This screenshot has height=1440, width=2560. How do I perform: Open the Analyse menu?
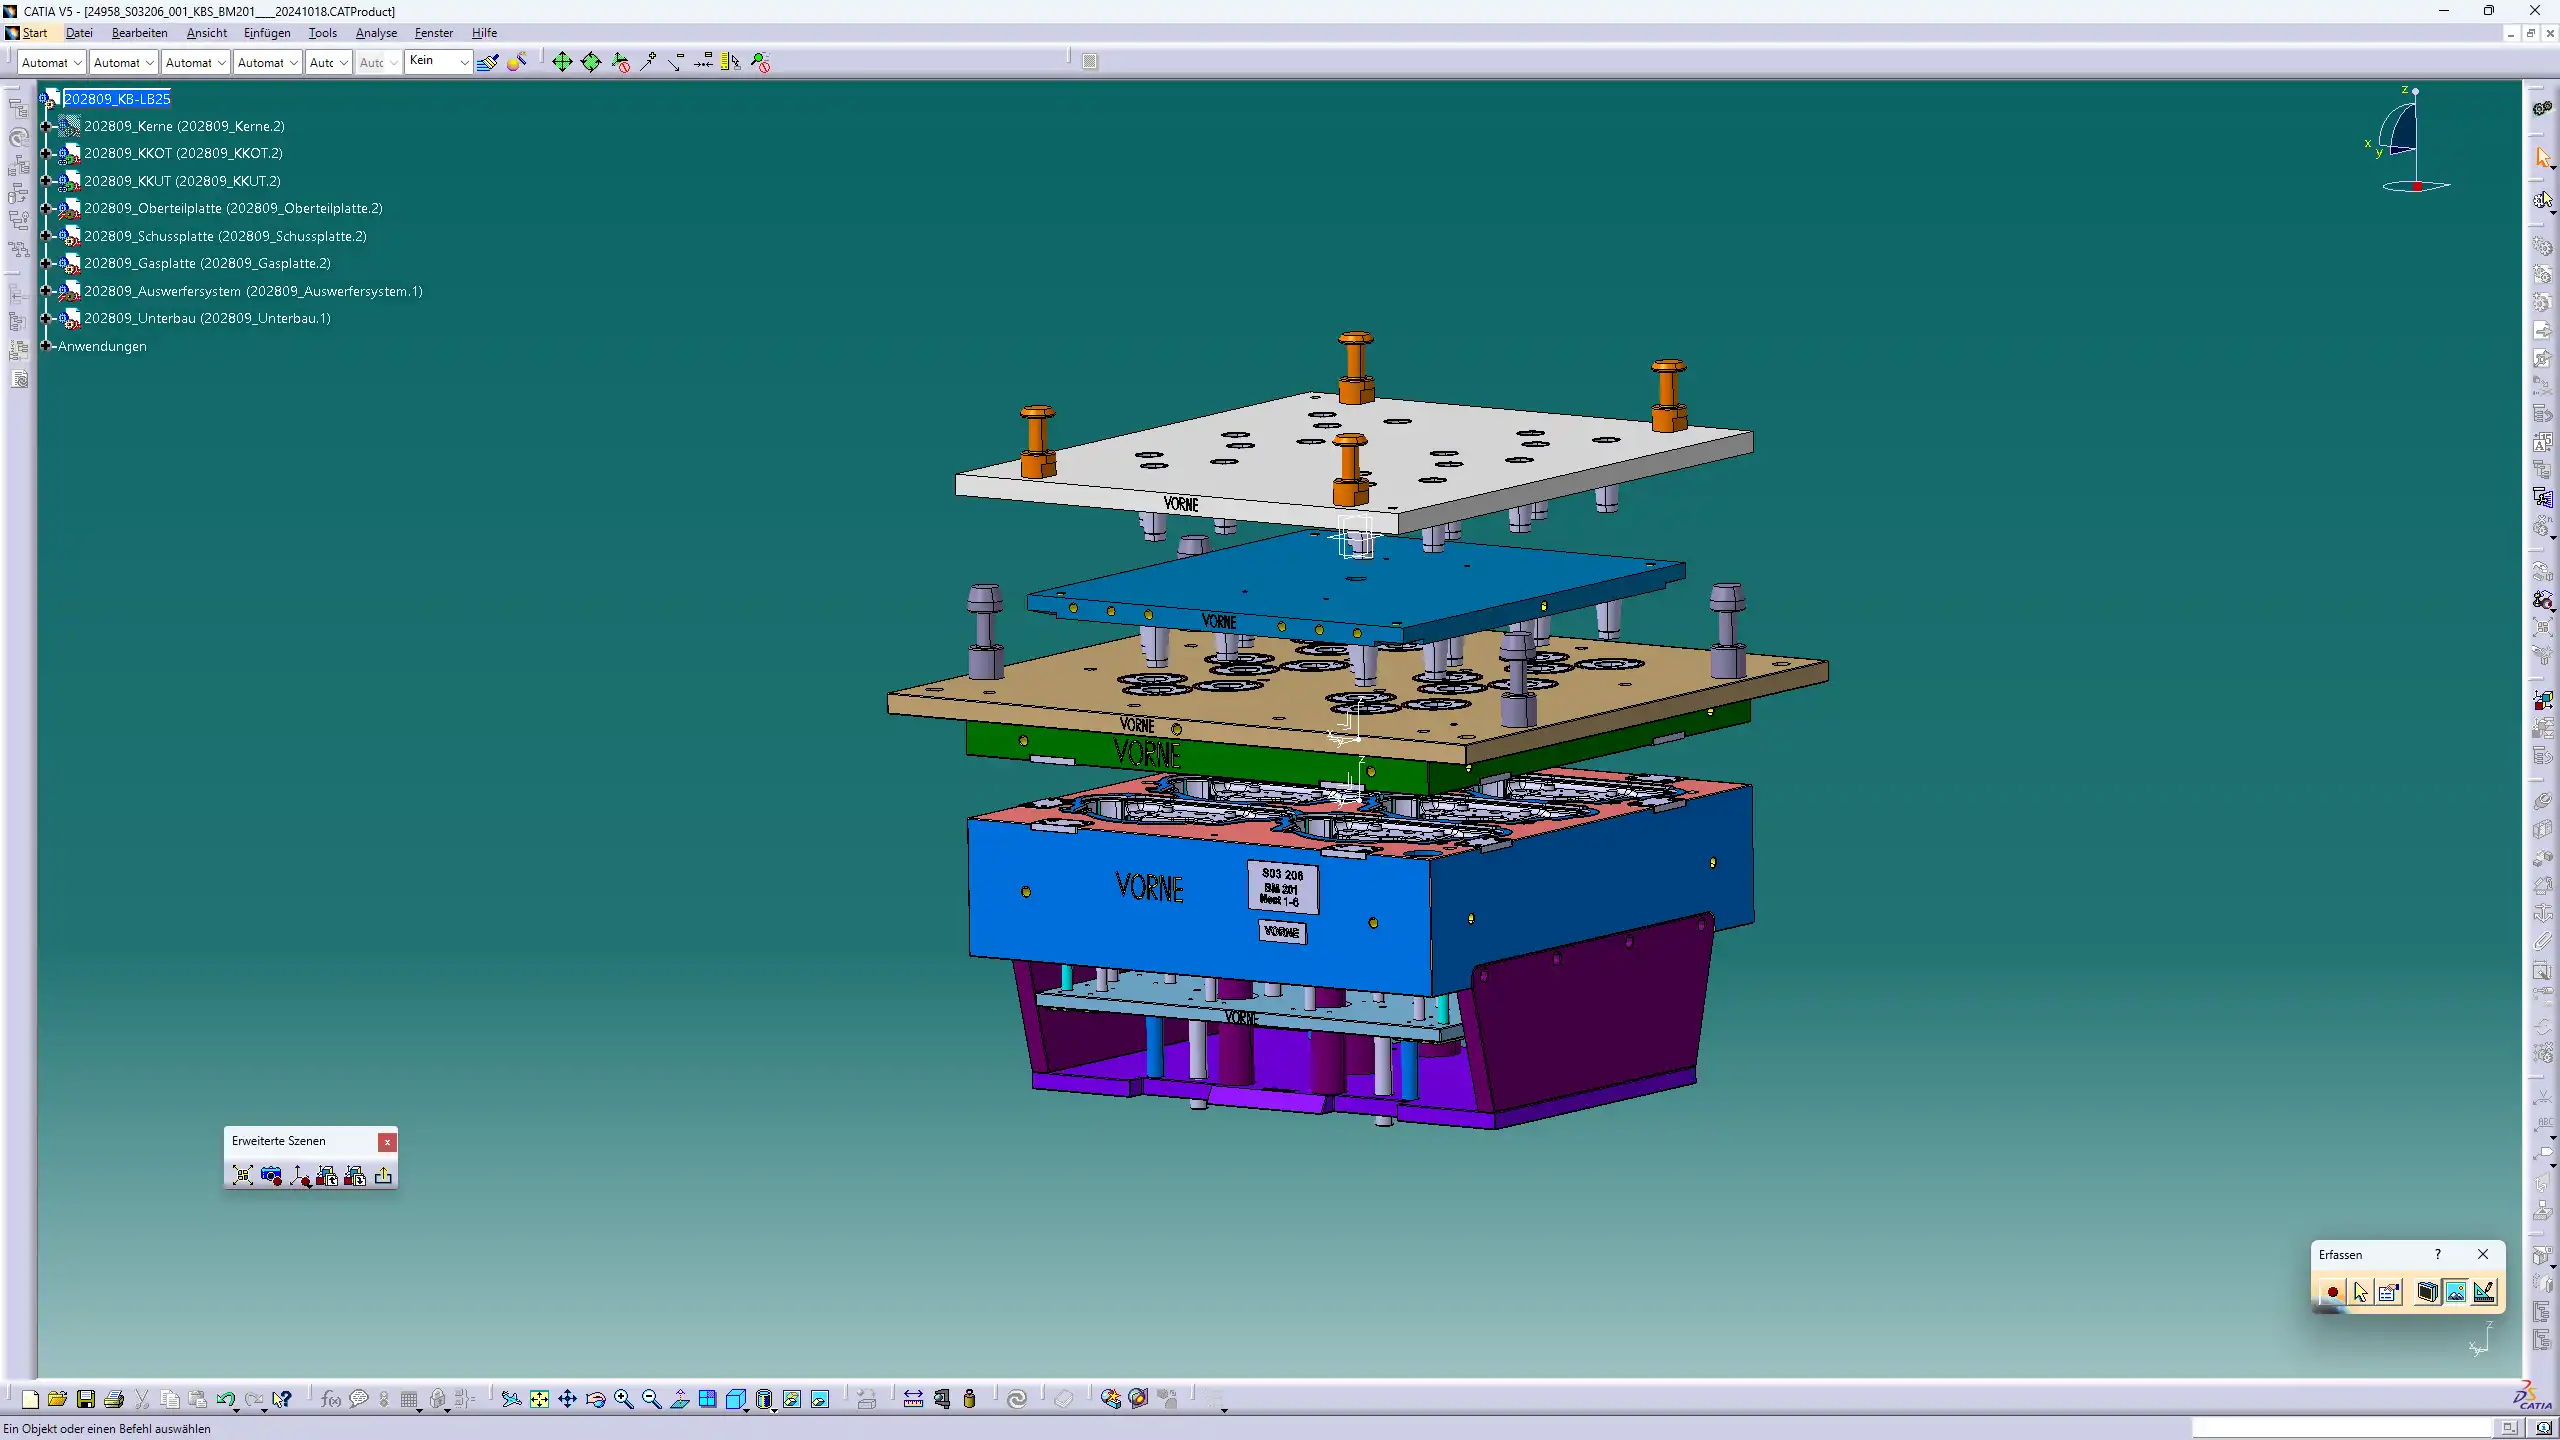click(x=376, y=33)
